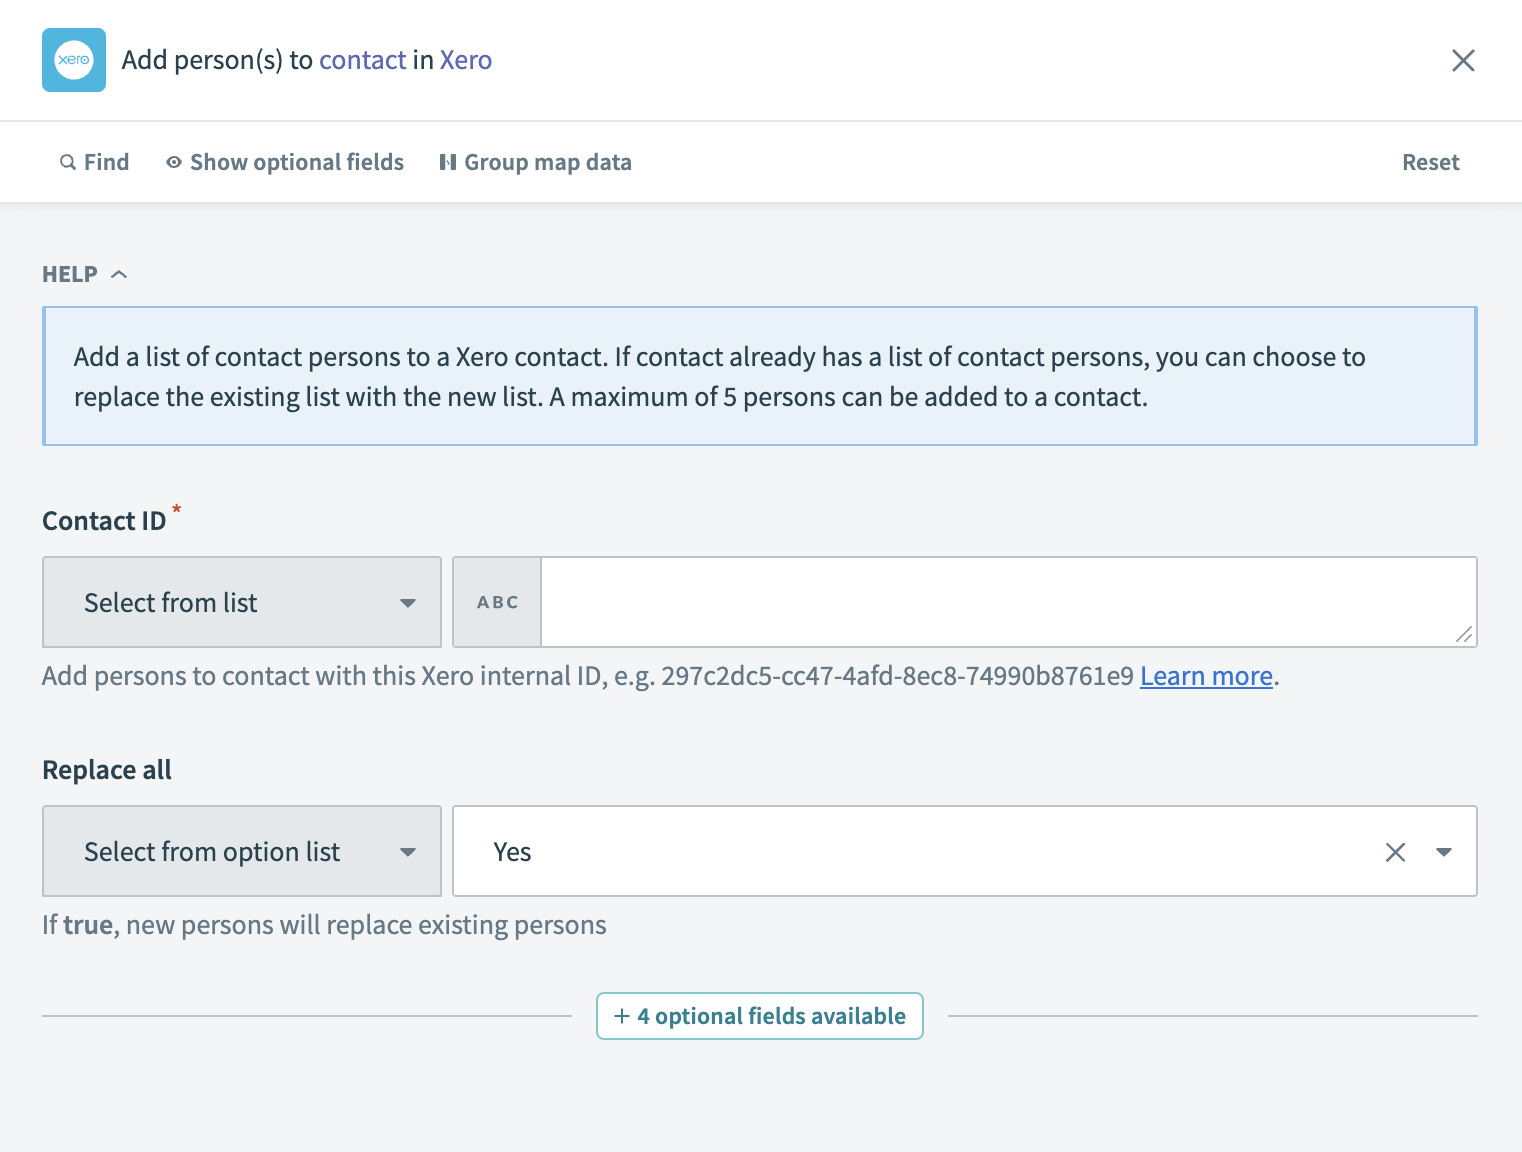
Task: Open the Learn more link
Action: [1204, 676]
